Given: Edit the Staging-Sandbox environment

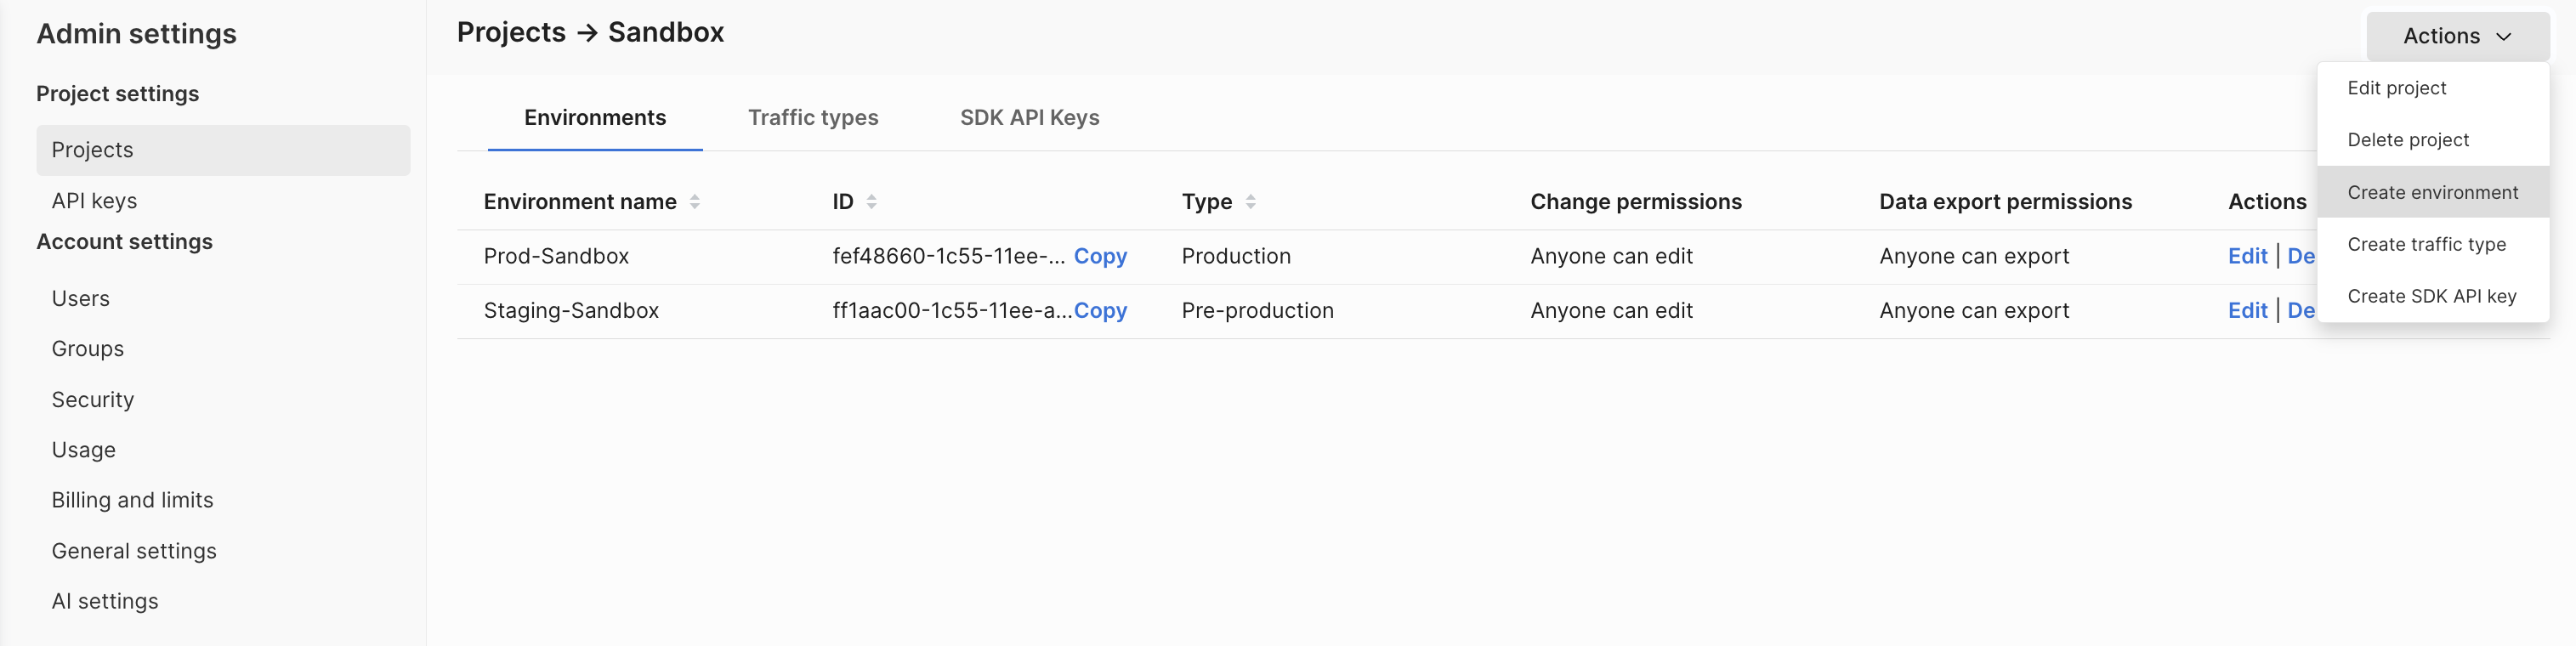Looking at the screenshot, I should (2247, 311).
